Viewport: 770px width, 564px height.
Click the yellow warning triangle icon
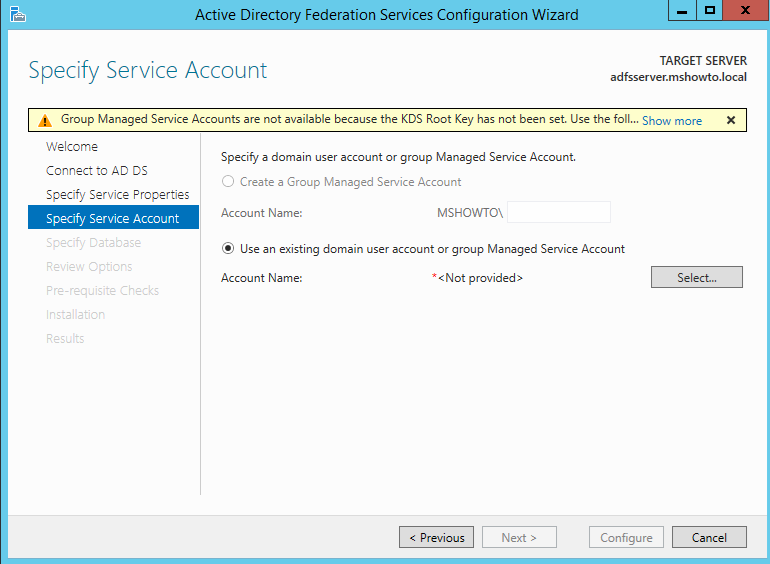tap(45, 120)
